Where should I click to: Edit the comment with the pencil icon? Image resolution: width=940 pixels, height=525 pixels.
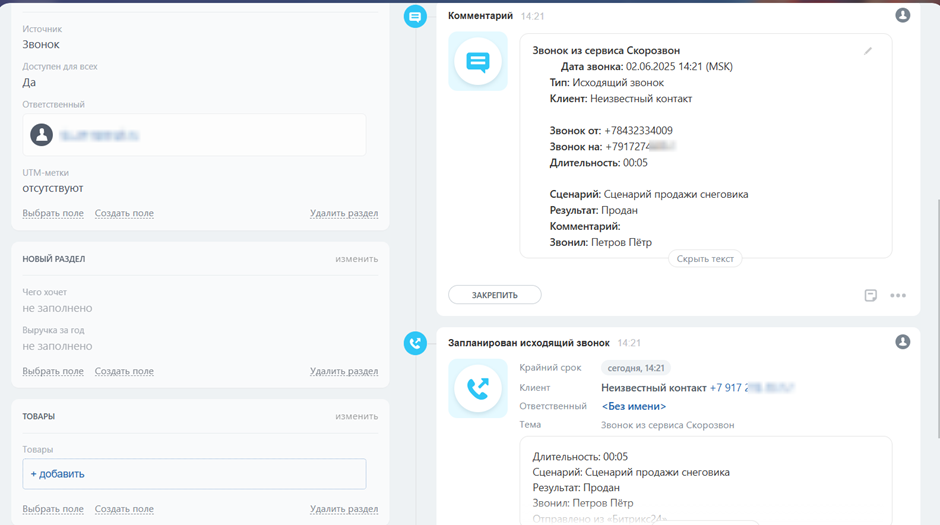coord(868,51)
